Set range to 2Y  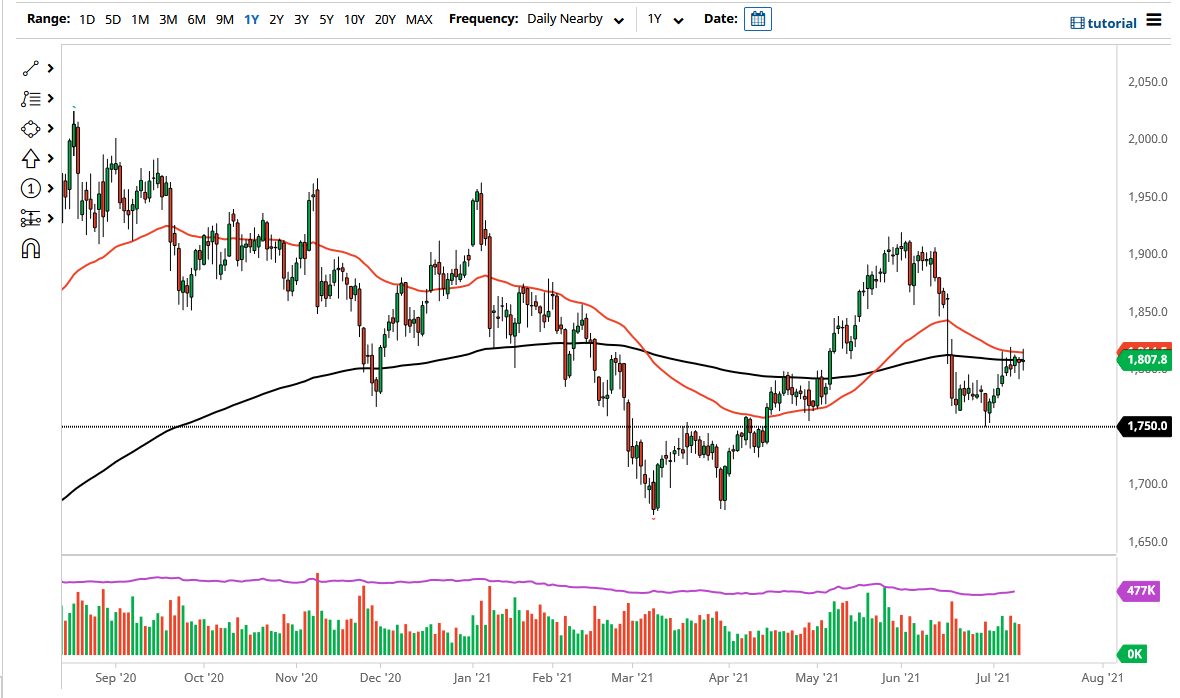click(x=276, y=20)
